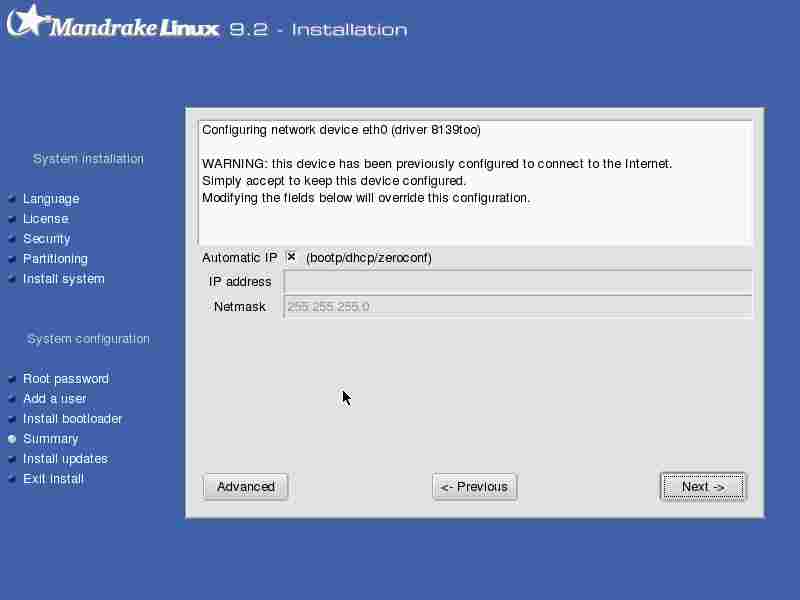Click the 'Modifying the fields below' text line
Image resolution: width=800 pixels, height=600 pixels.
[366, 197]
